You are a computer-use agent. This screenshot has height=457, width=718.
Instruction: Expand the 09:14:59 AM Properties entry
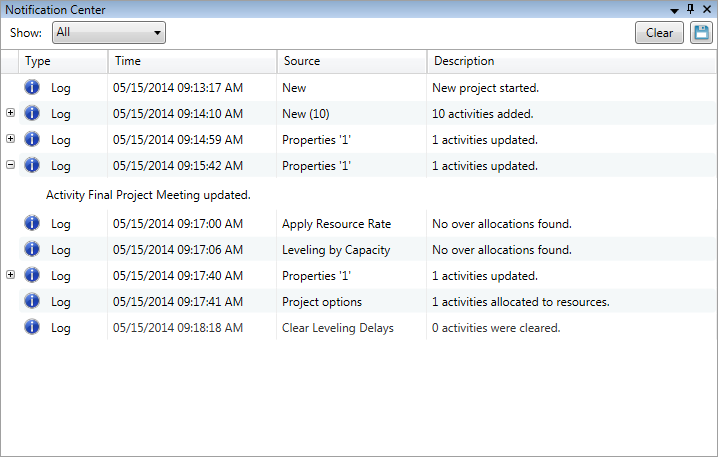click(x=11, y=139)
